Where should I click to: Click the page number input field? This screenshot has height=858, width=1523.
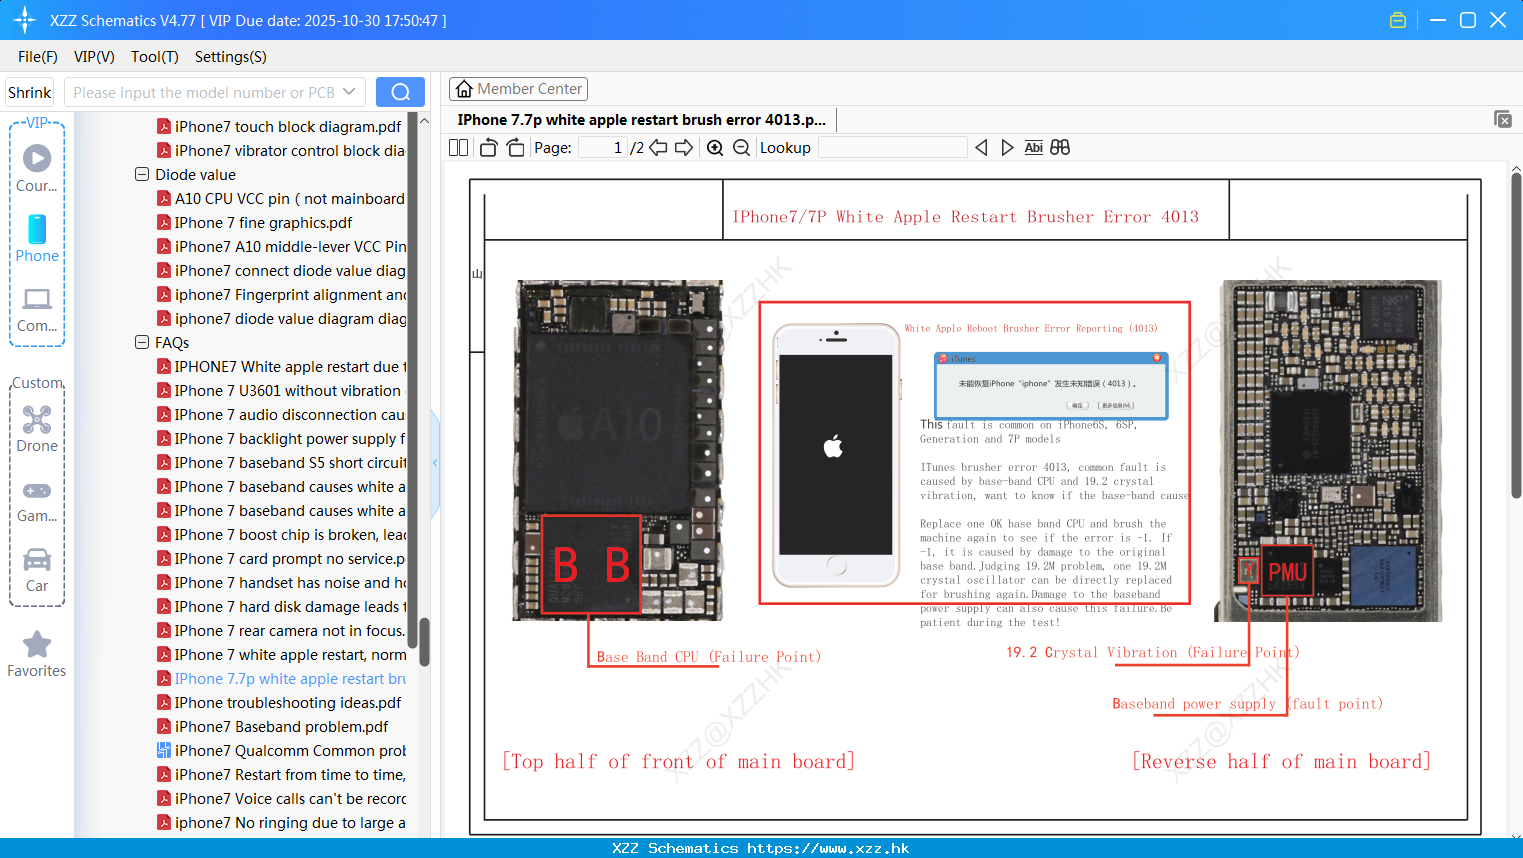(602, 148)
